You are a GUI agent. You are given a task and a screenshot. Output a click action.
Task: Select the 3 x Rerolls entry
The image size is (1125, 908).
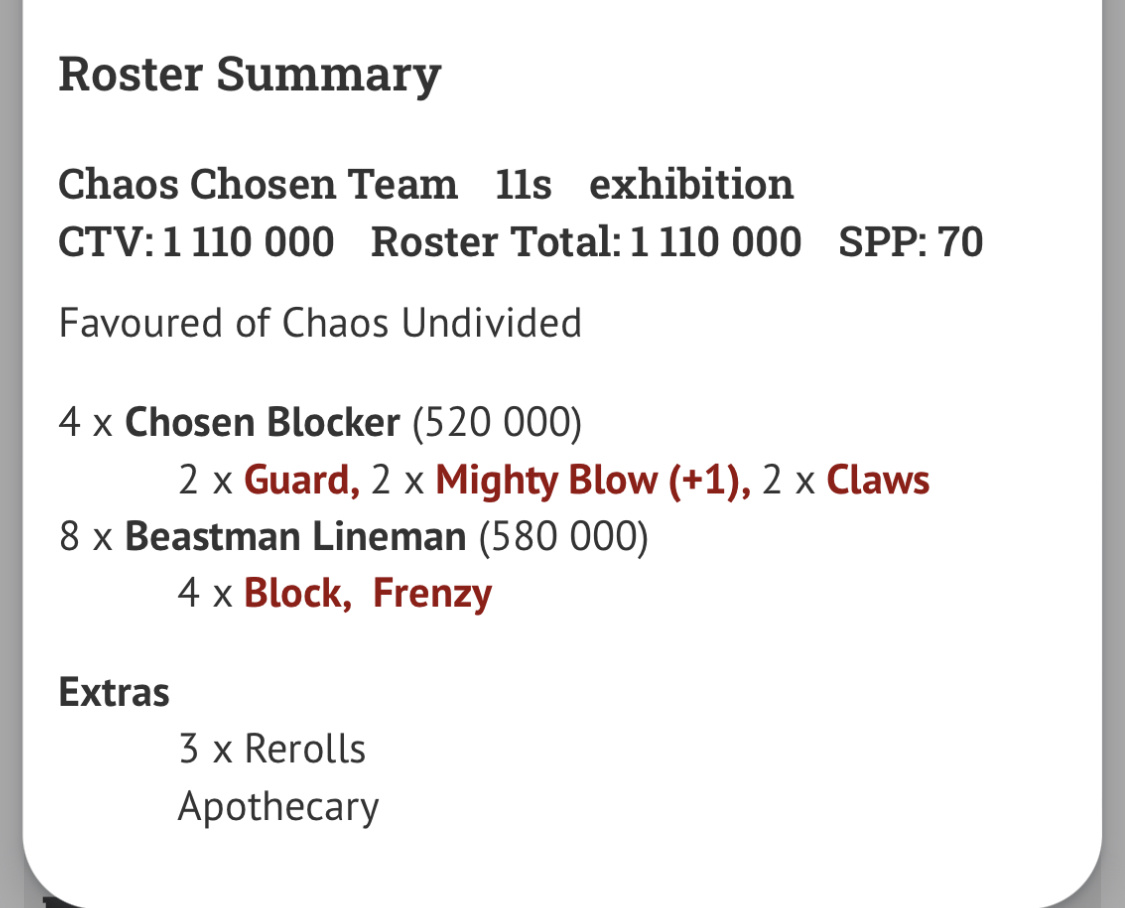pyautogui.click(x=272, y=749)
